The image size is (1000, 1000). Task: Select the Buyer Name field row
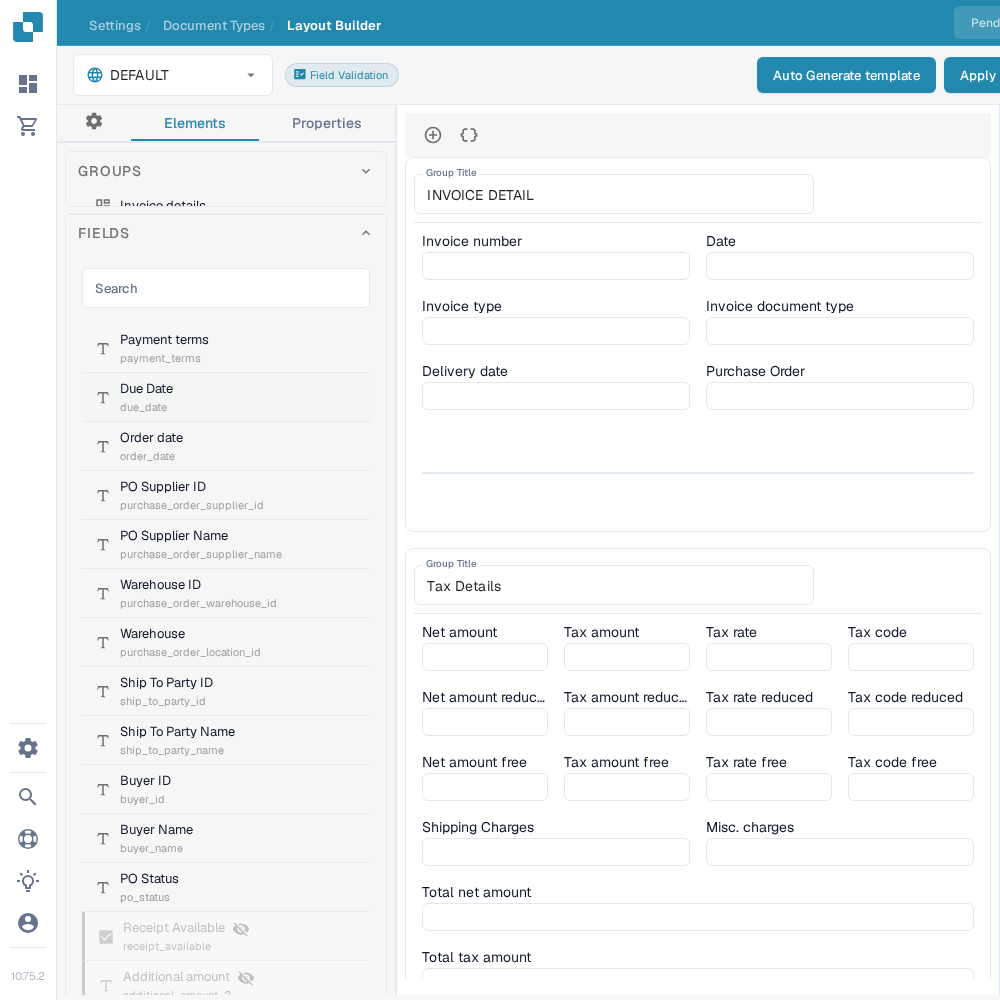(226, 838)
